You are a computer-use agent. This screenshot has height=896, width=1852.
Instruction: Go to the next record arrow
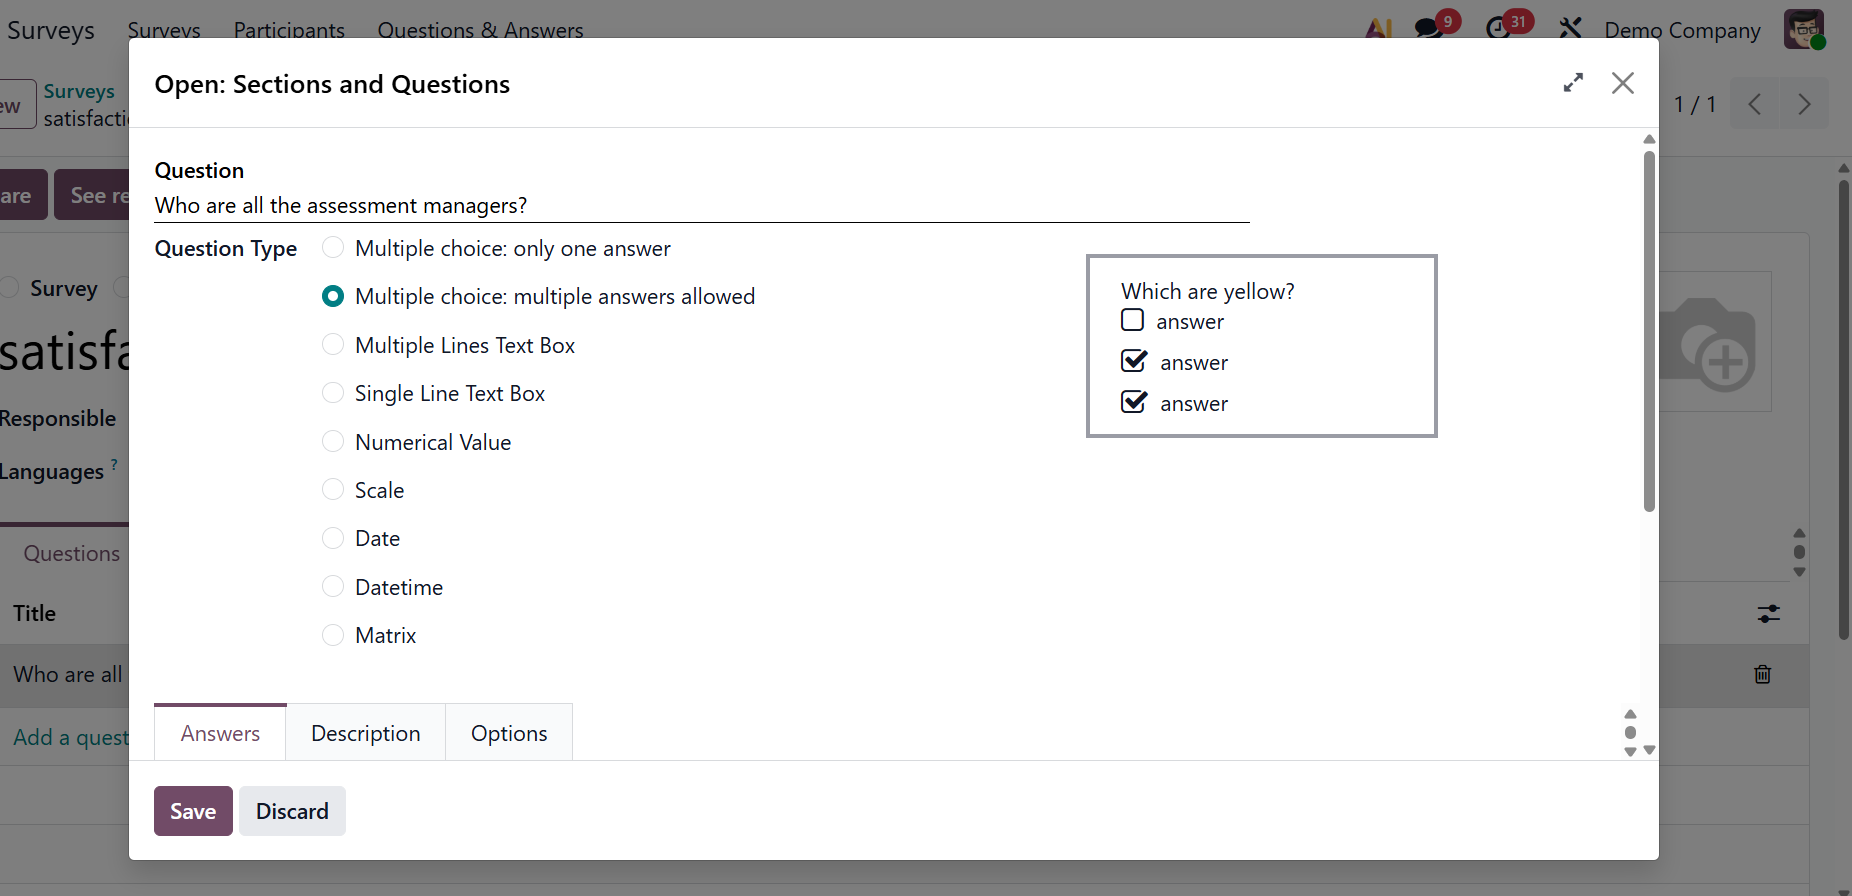point(1803,104)
